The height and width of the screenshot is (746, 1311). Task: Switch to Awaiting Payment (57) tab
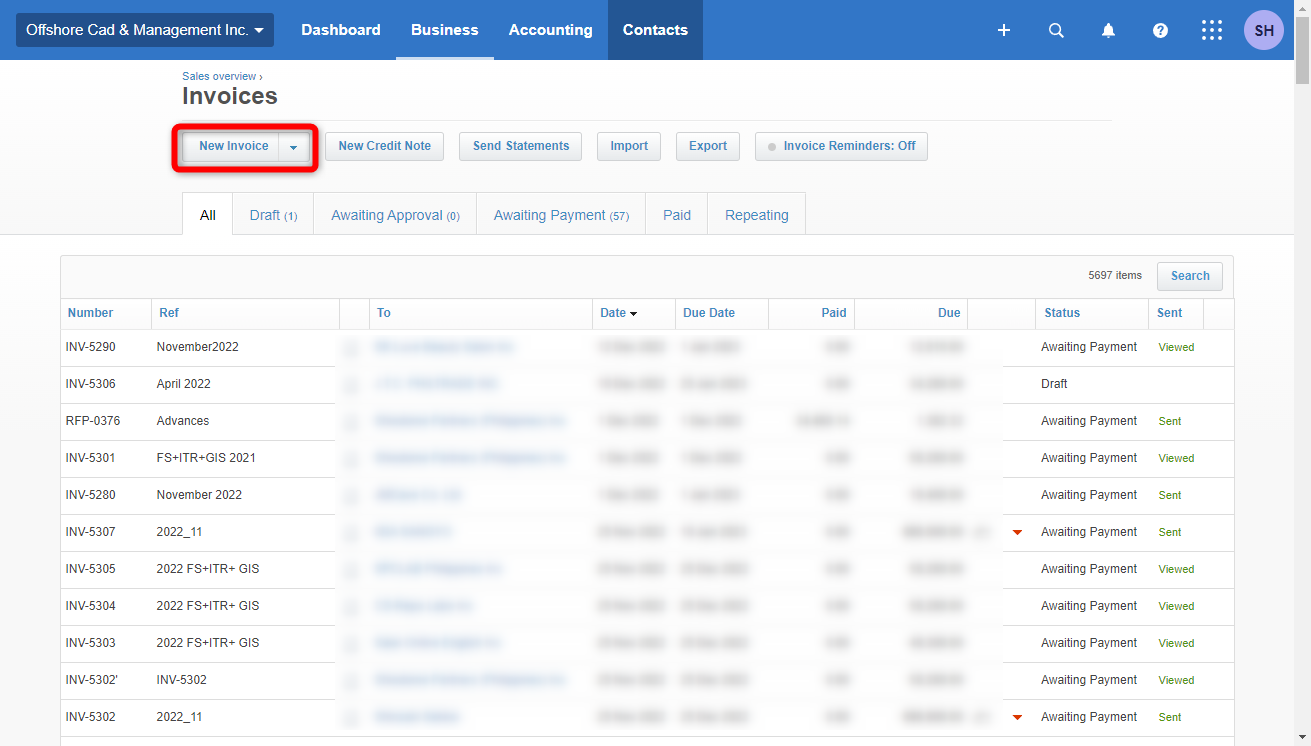(x=561, y=215)
